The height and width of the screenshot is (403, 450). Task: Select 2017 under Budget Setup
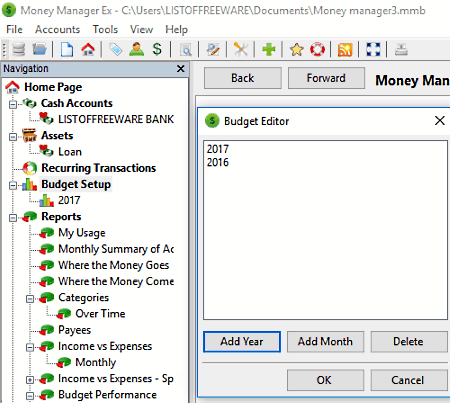coord(69,200)
